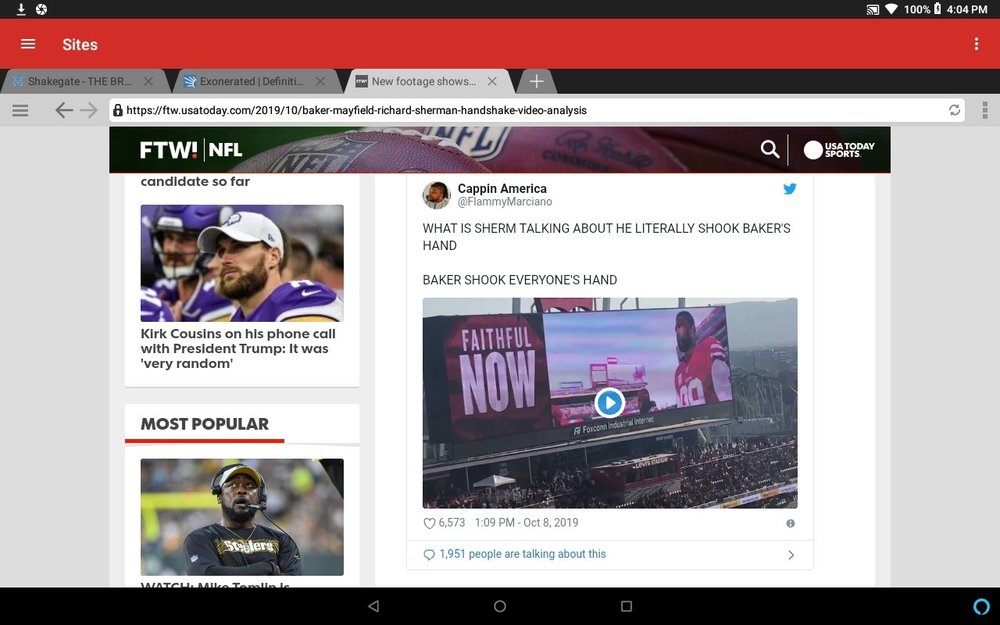The width and height of the screenshot is (1000, 625).
Task: Go back to the previous page
Action: tap(64, 110)
